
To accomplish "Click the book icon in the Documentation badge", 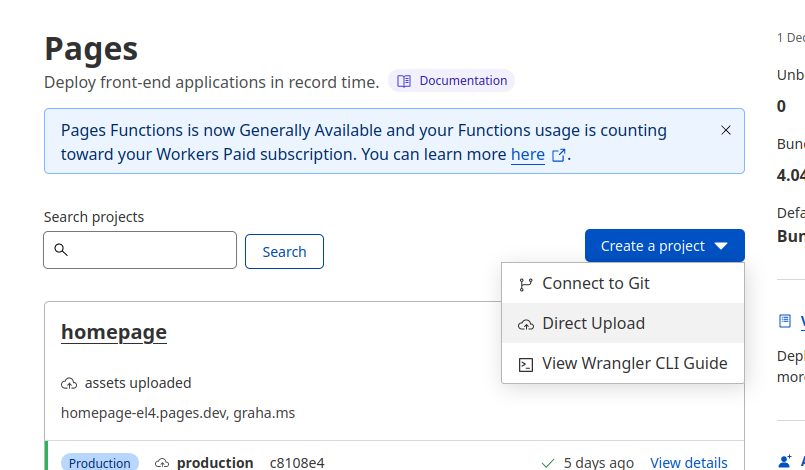I will pyautogui.click(x=404, y=81).
